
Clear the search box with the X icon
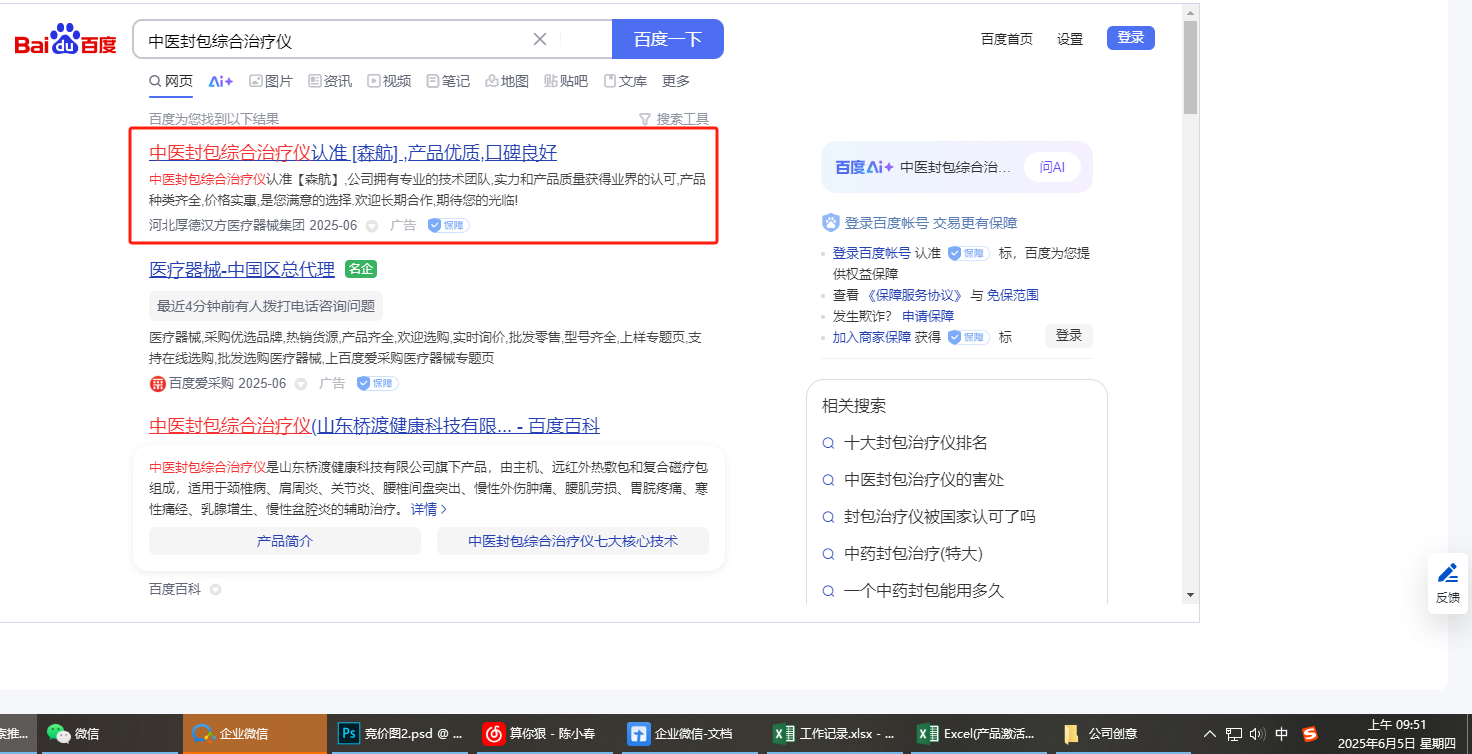[x=540, y=39]
